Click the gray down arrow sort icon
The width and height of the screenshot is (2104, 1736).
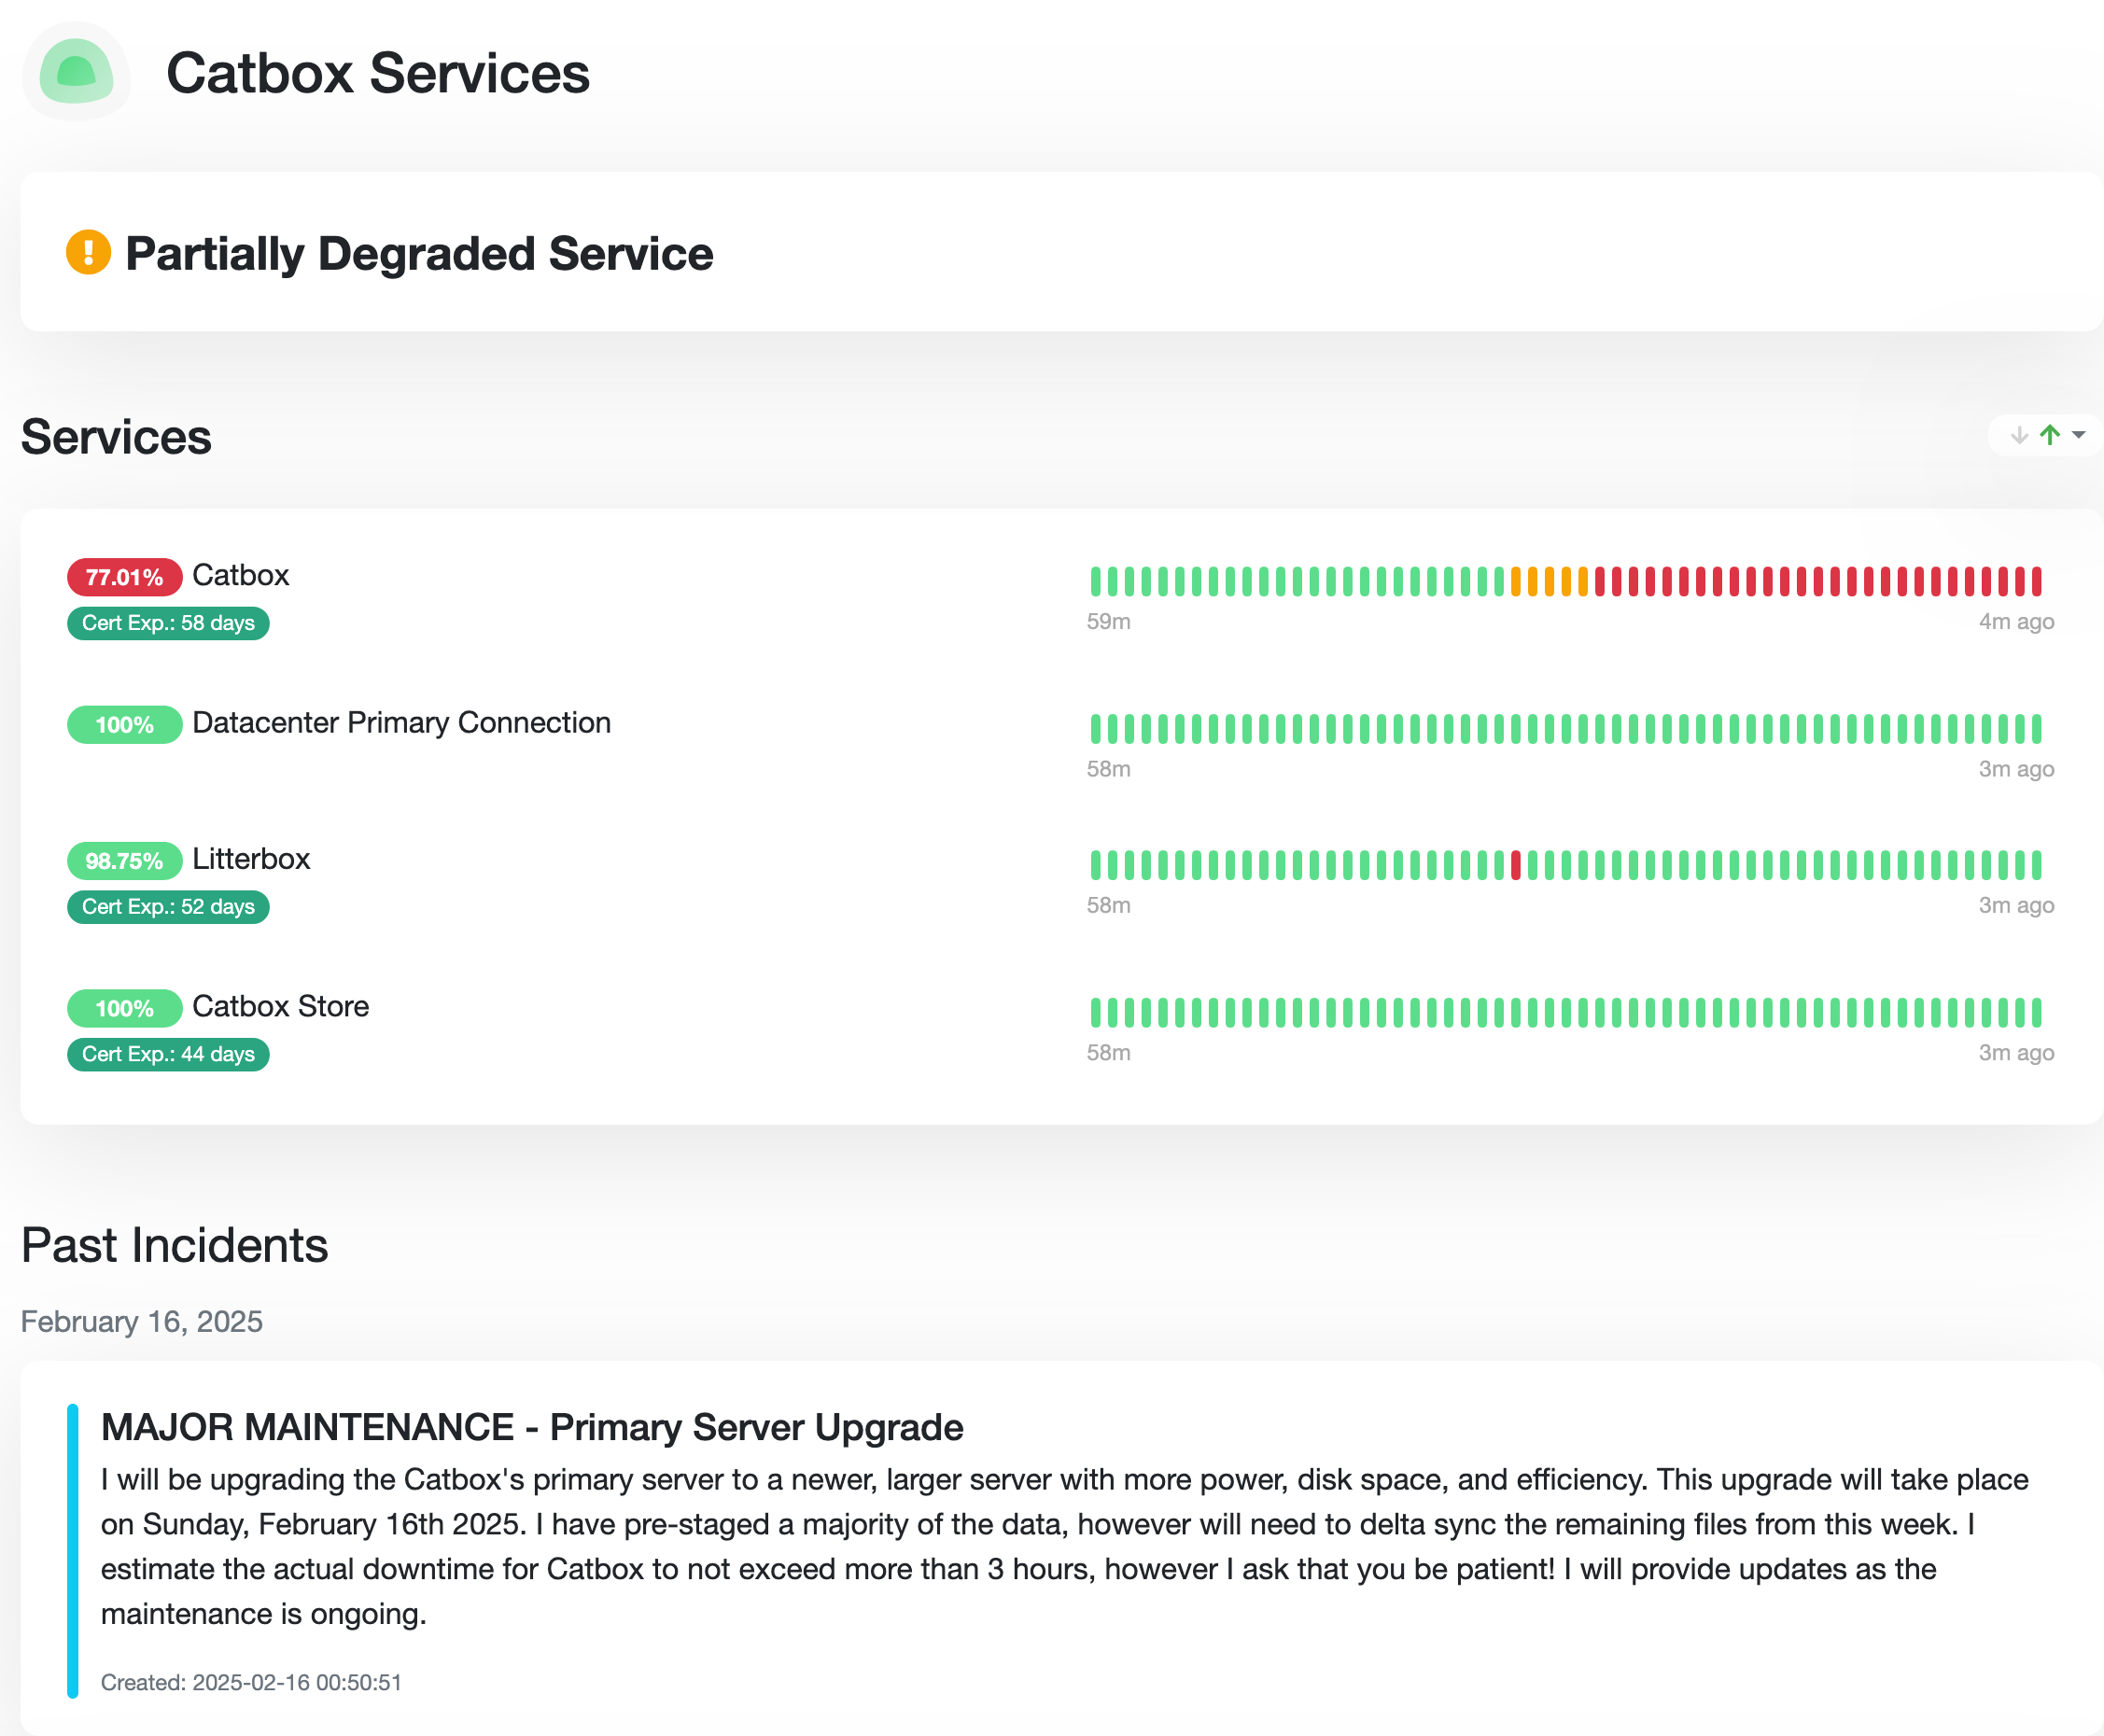click(2019, 435)
